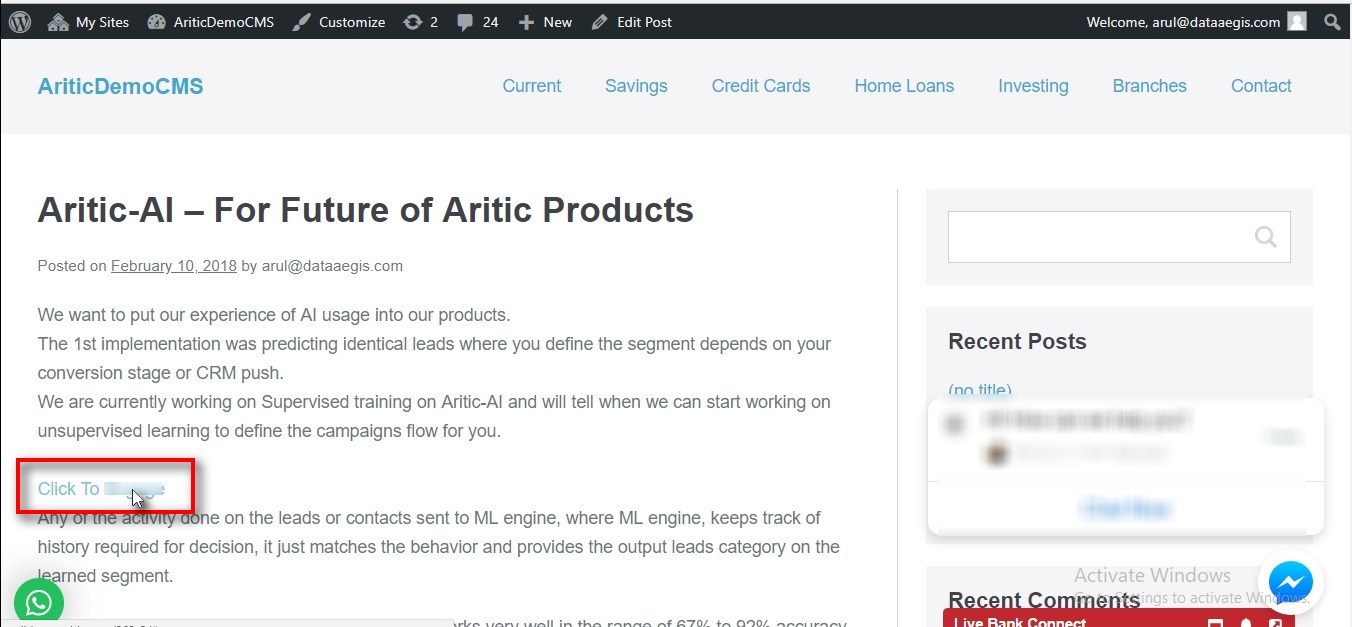
Task: Open the Investing navigation item
Action: pos(1033,86)
